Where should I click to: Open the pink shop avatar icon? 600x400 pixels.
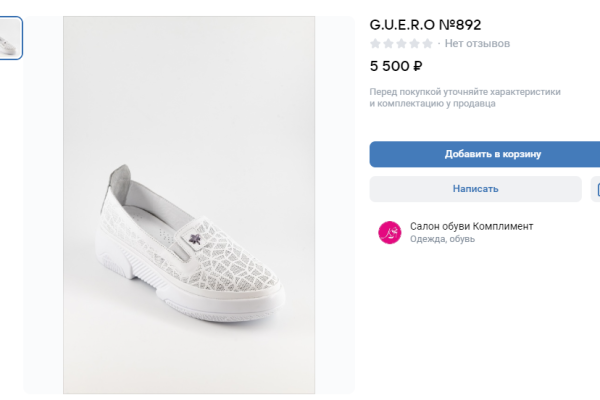(x=389, y=232)
